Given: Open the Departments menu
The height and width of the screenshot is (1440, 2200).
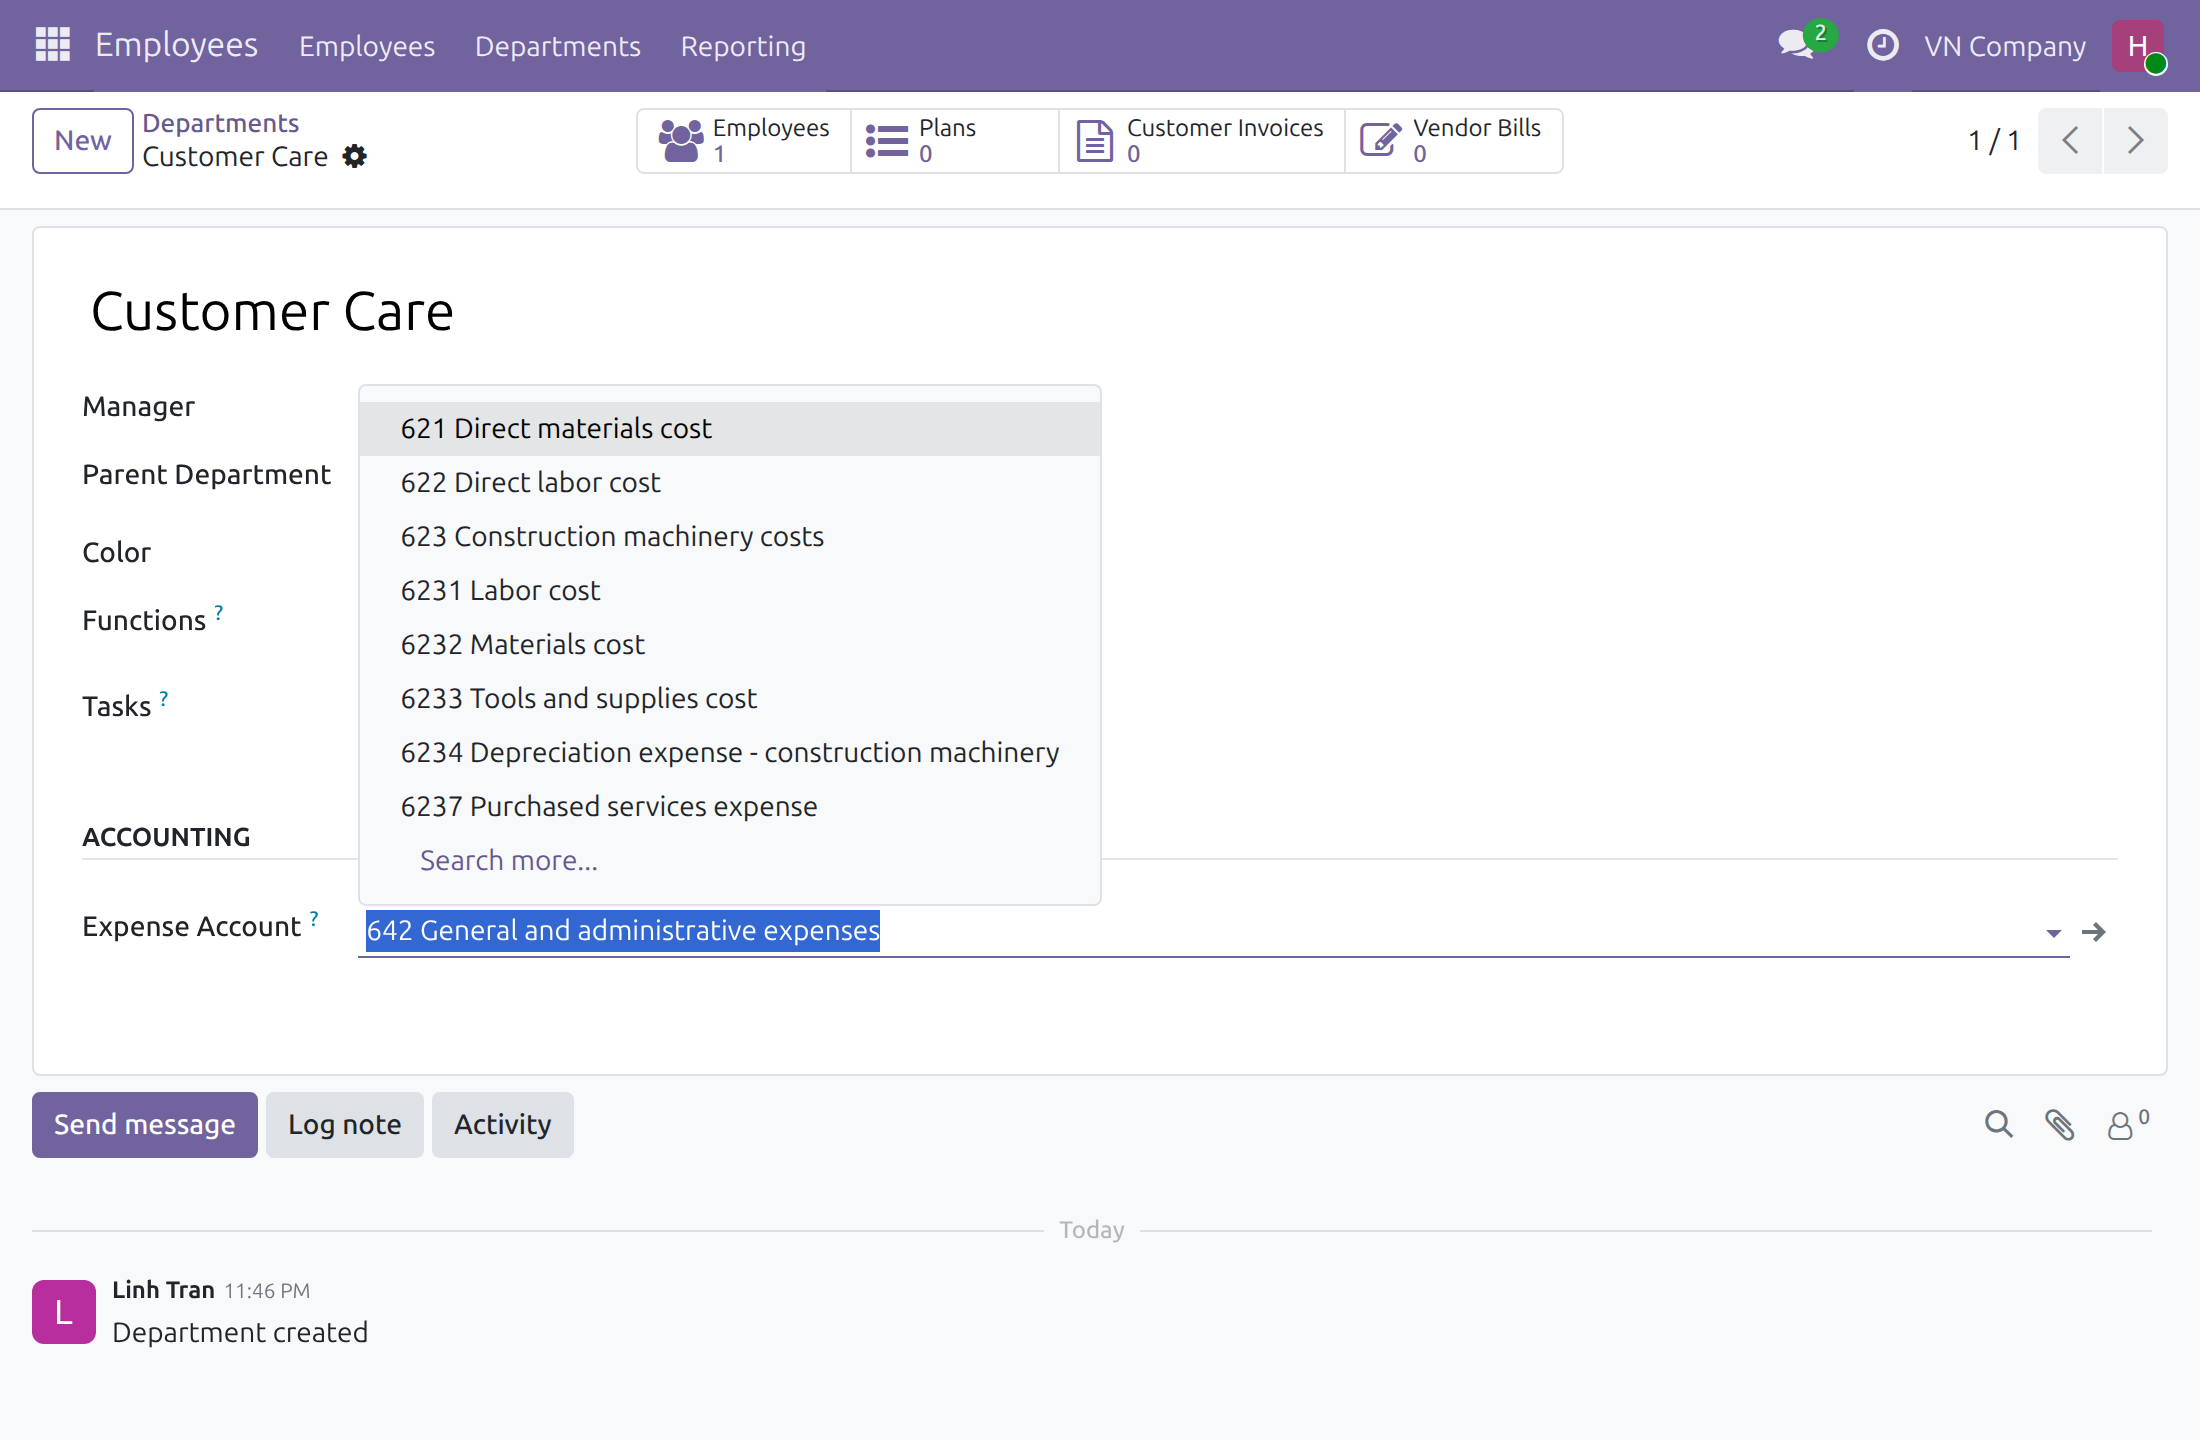Looking at the screenshot, I should pyautogui.click(x=557, y=47).
